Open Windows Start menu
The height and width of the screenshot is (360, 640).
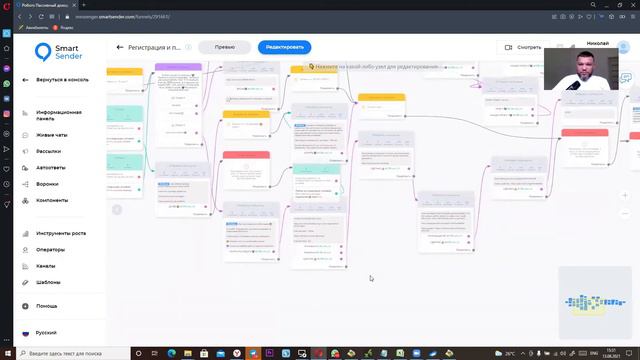pos(7,353)
